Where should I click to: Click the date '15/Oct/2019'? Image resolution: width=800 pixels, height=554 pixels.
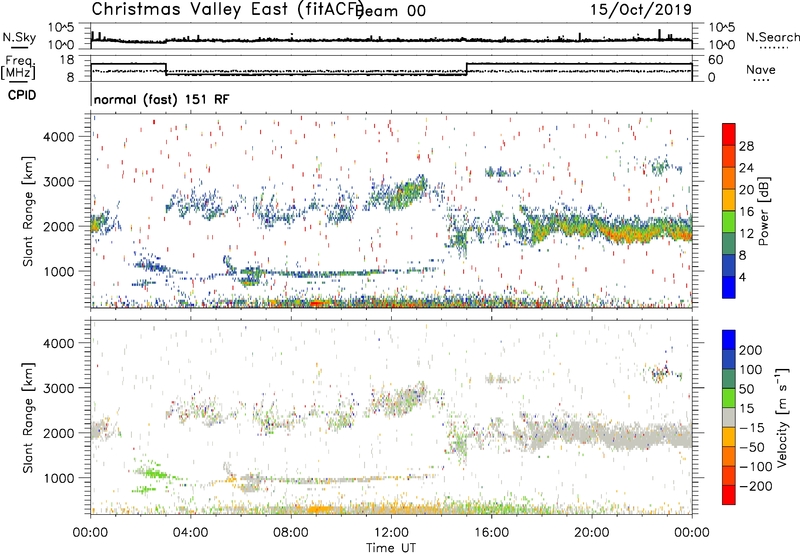click(641, 10)
